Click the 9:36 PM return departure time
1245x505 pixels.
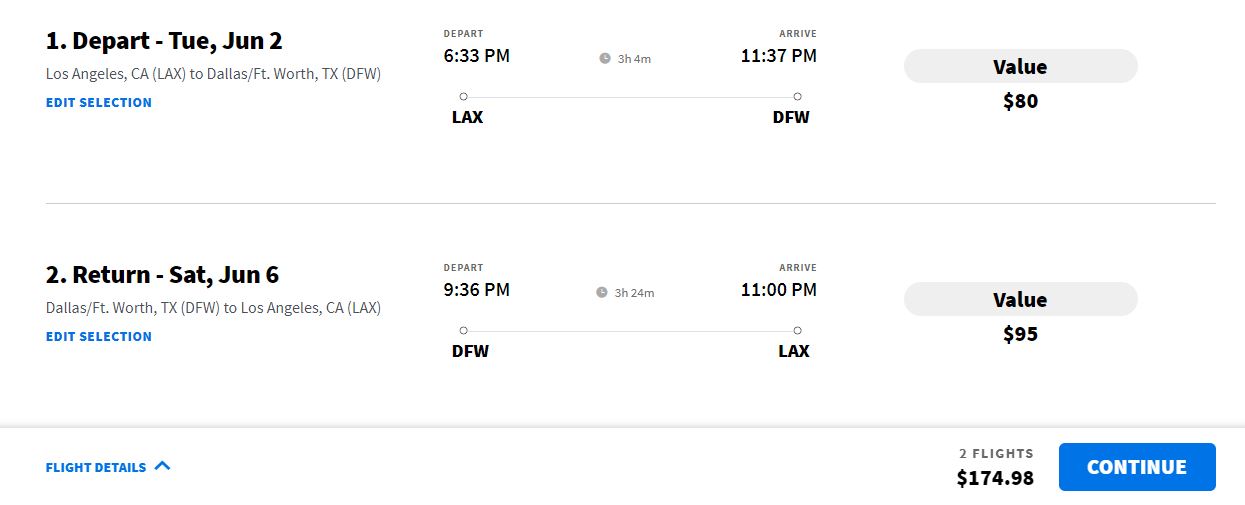tap(477, 290)
